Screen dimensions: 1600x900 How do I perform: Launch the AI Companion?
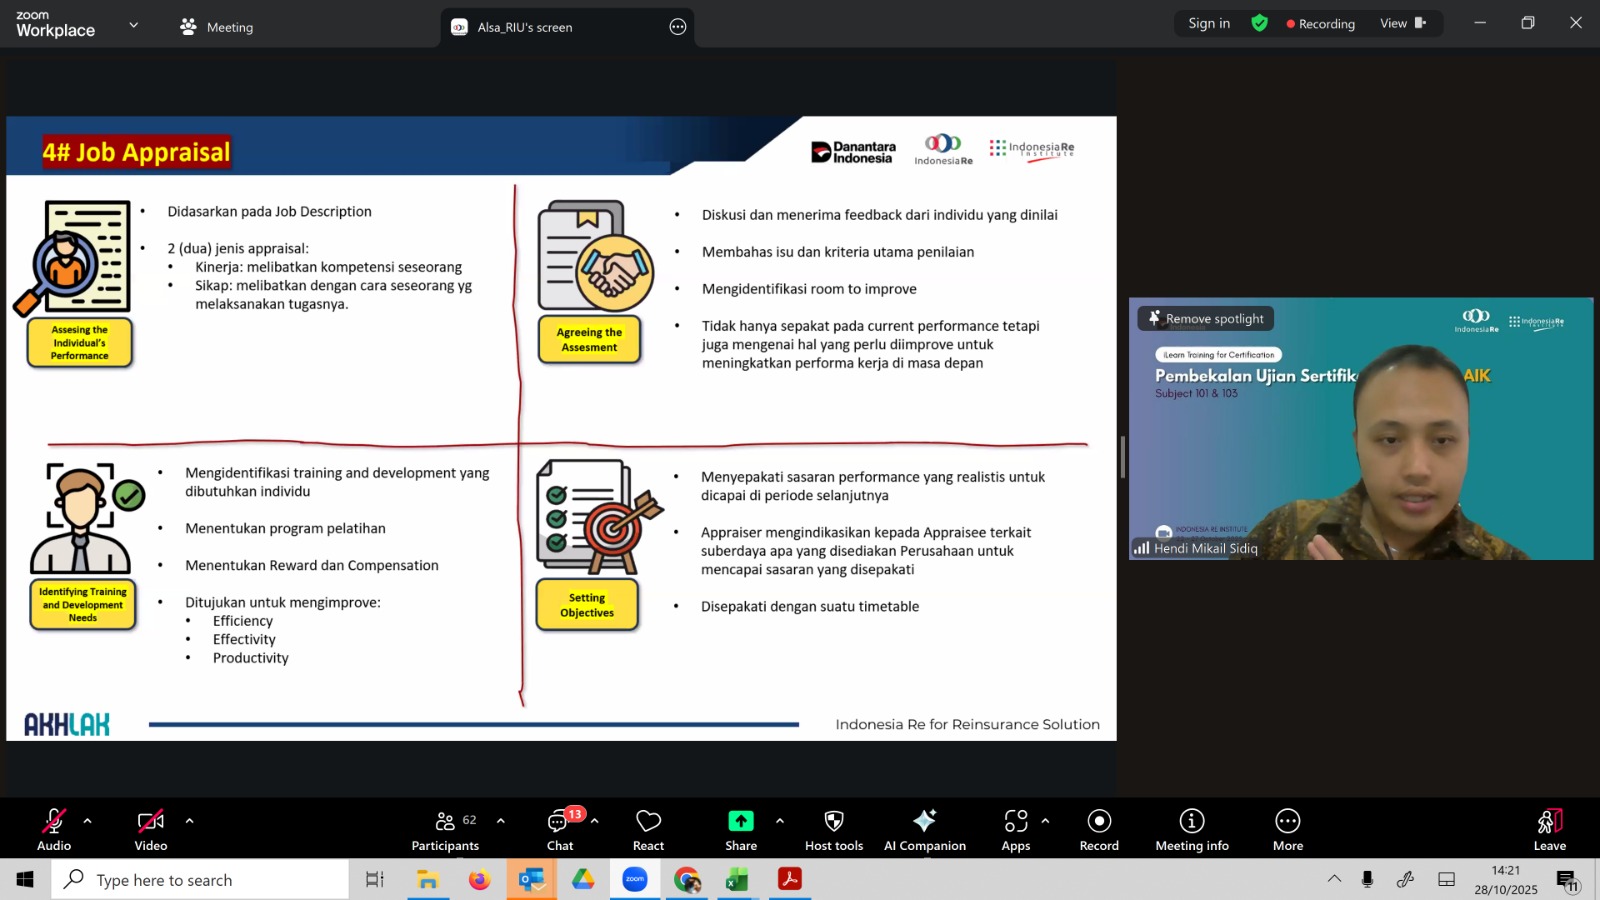925,829
